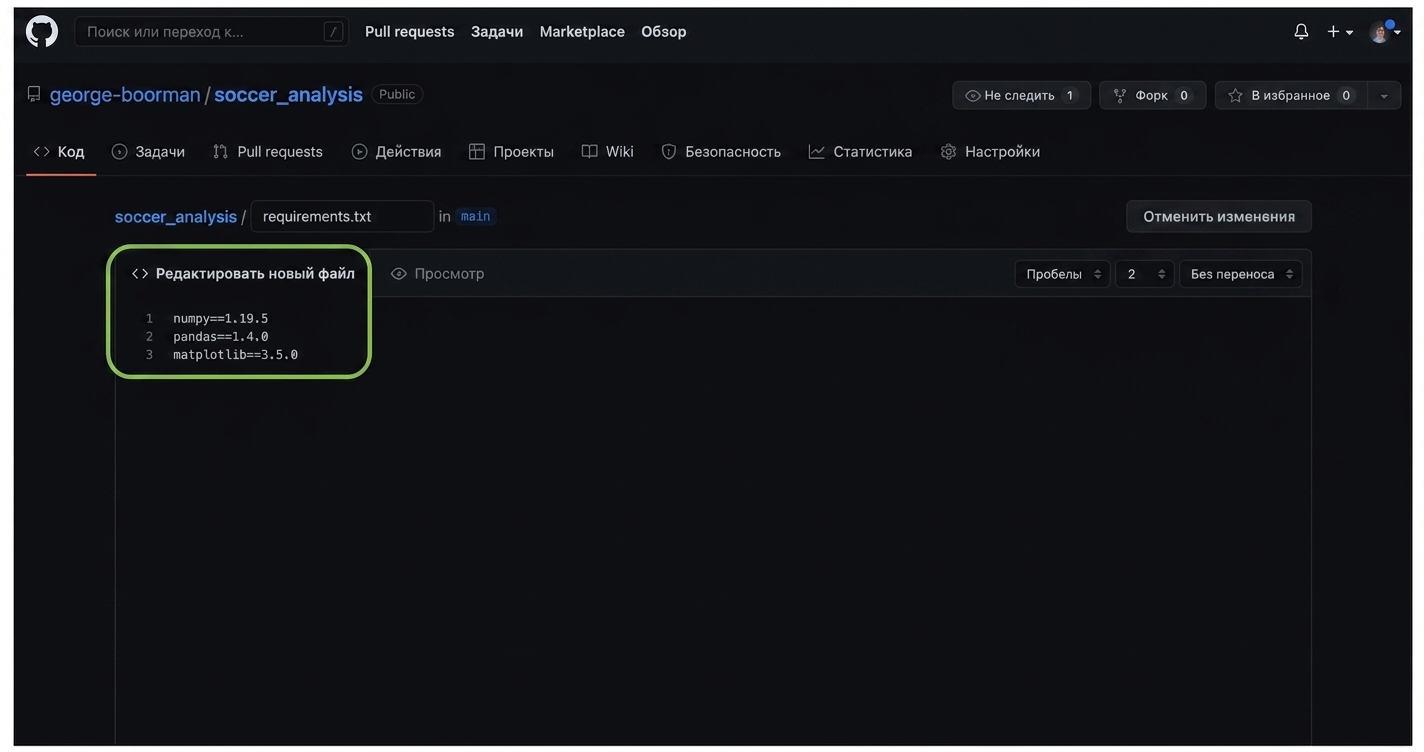Switch to the Проекты tab
The width and height of the screenshot is (1424, 752).
[511, 152]
